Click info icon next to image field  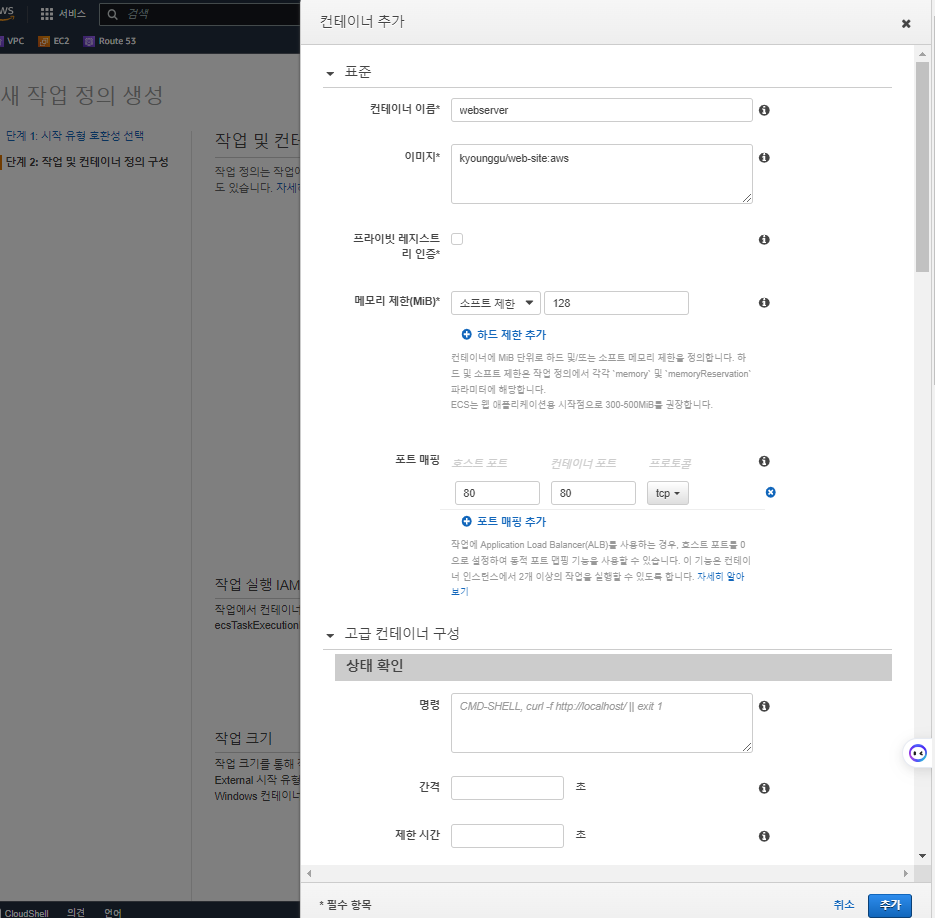point(764,157)
